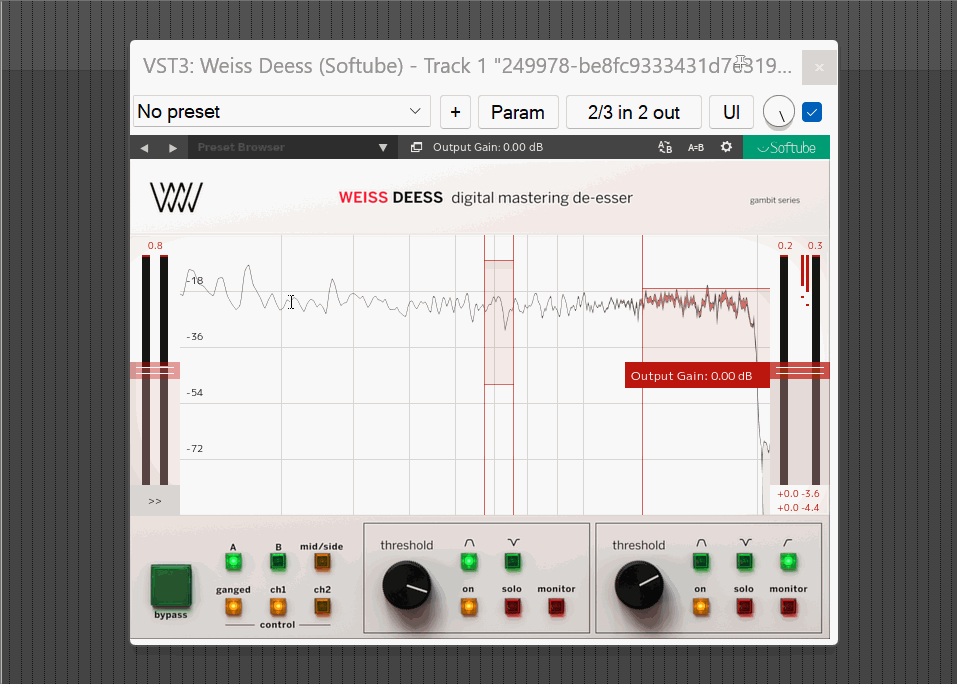
Task: Click the red Output Gain: 0.00 dB label
Action: click(x=697, y=375)
